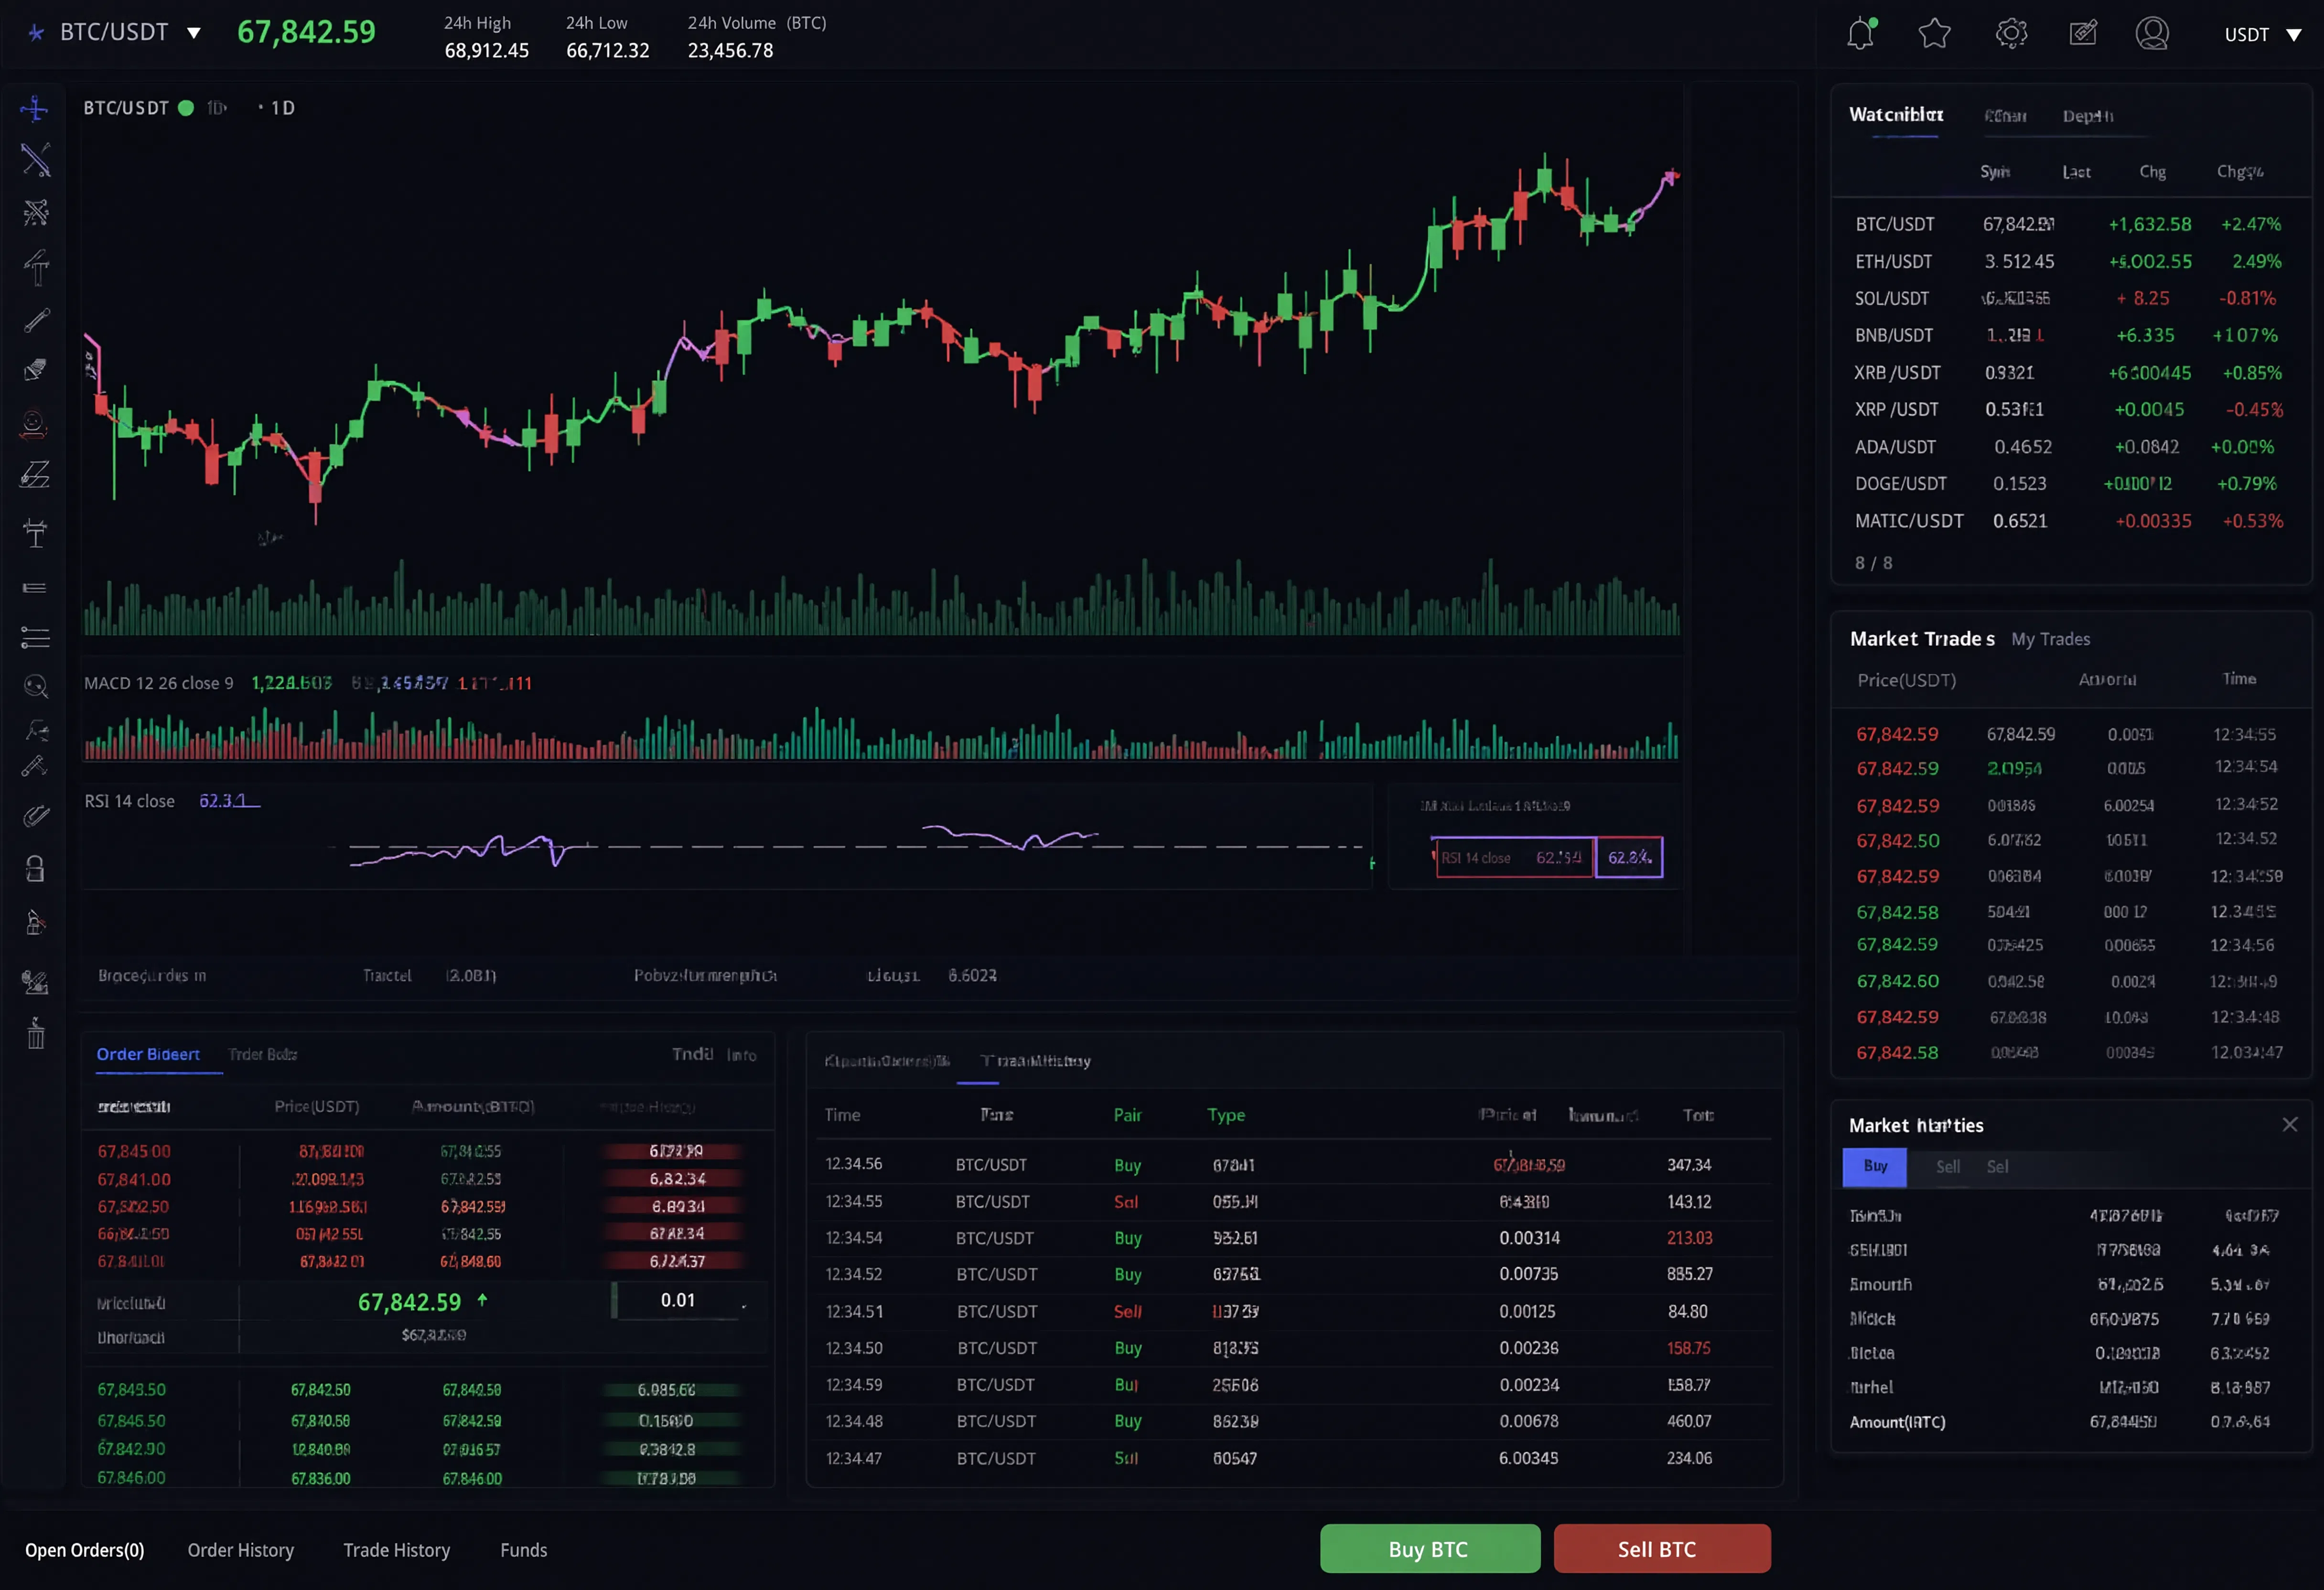
Task: Toggle the green status dot beside chart BTC/USDT
Action: pos(186,108)
